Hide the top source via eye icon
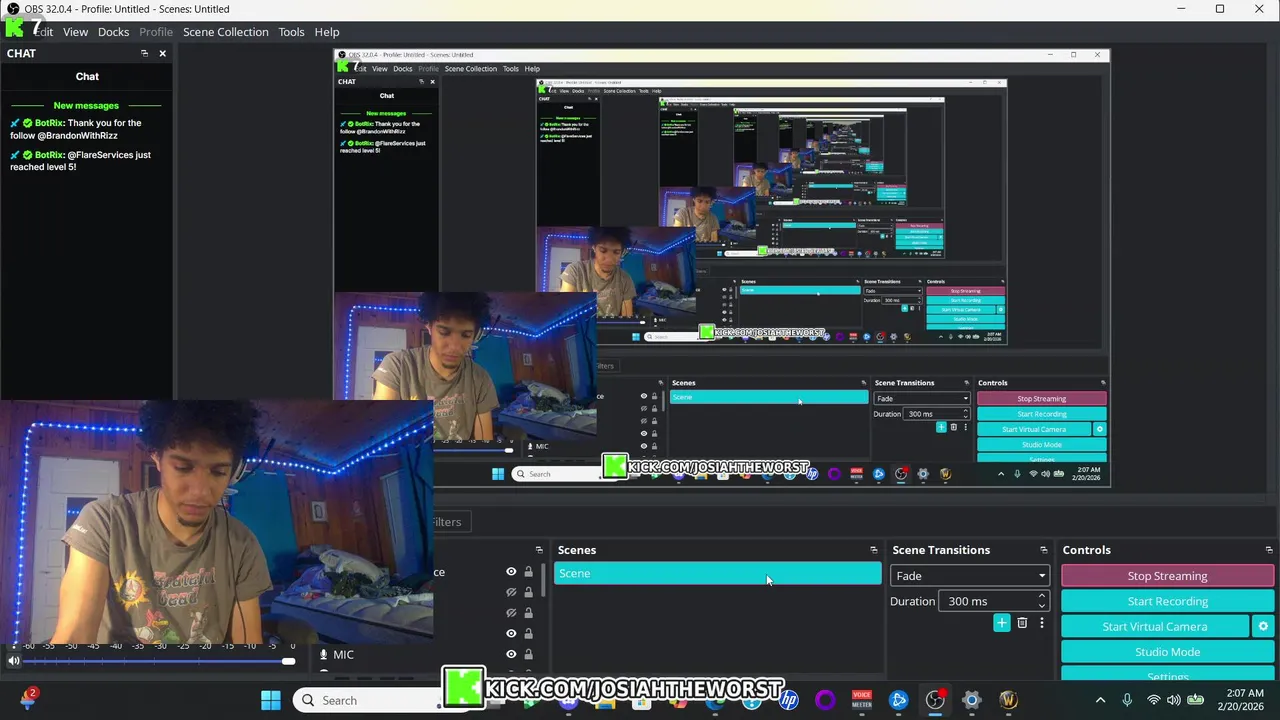This screenshot has height=720, width=1280. pos(511,572)
